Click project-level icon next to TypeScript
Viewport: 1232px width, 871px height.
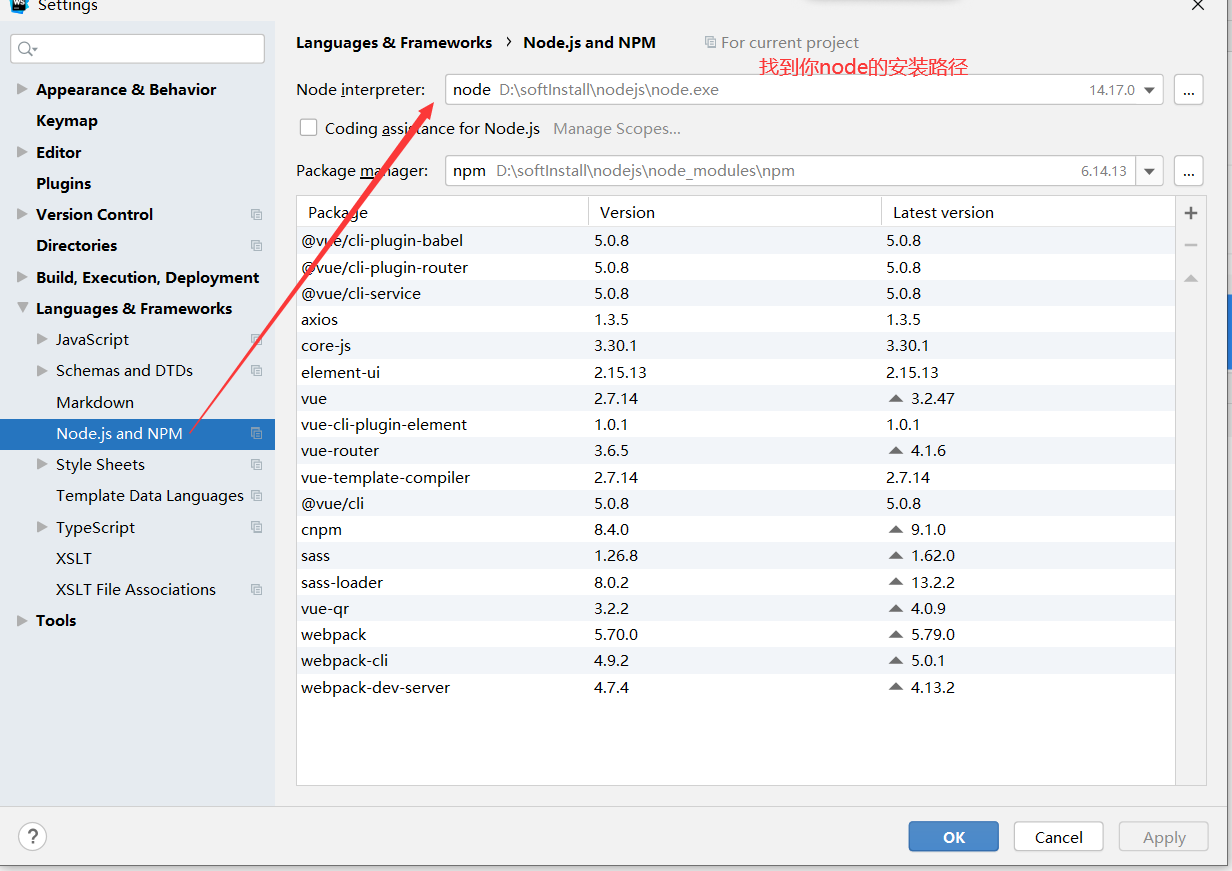(256, 527)
